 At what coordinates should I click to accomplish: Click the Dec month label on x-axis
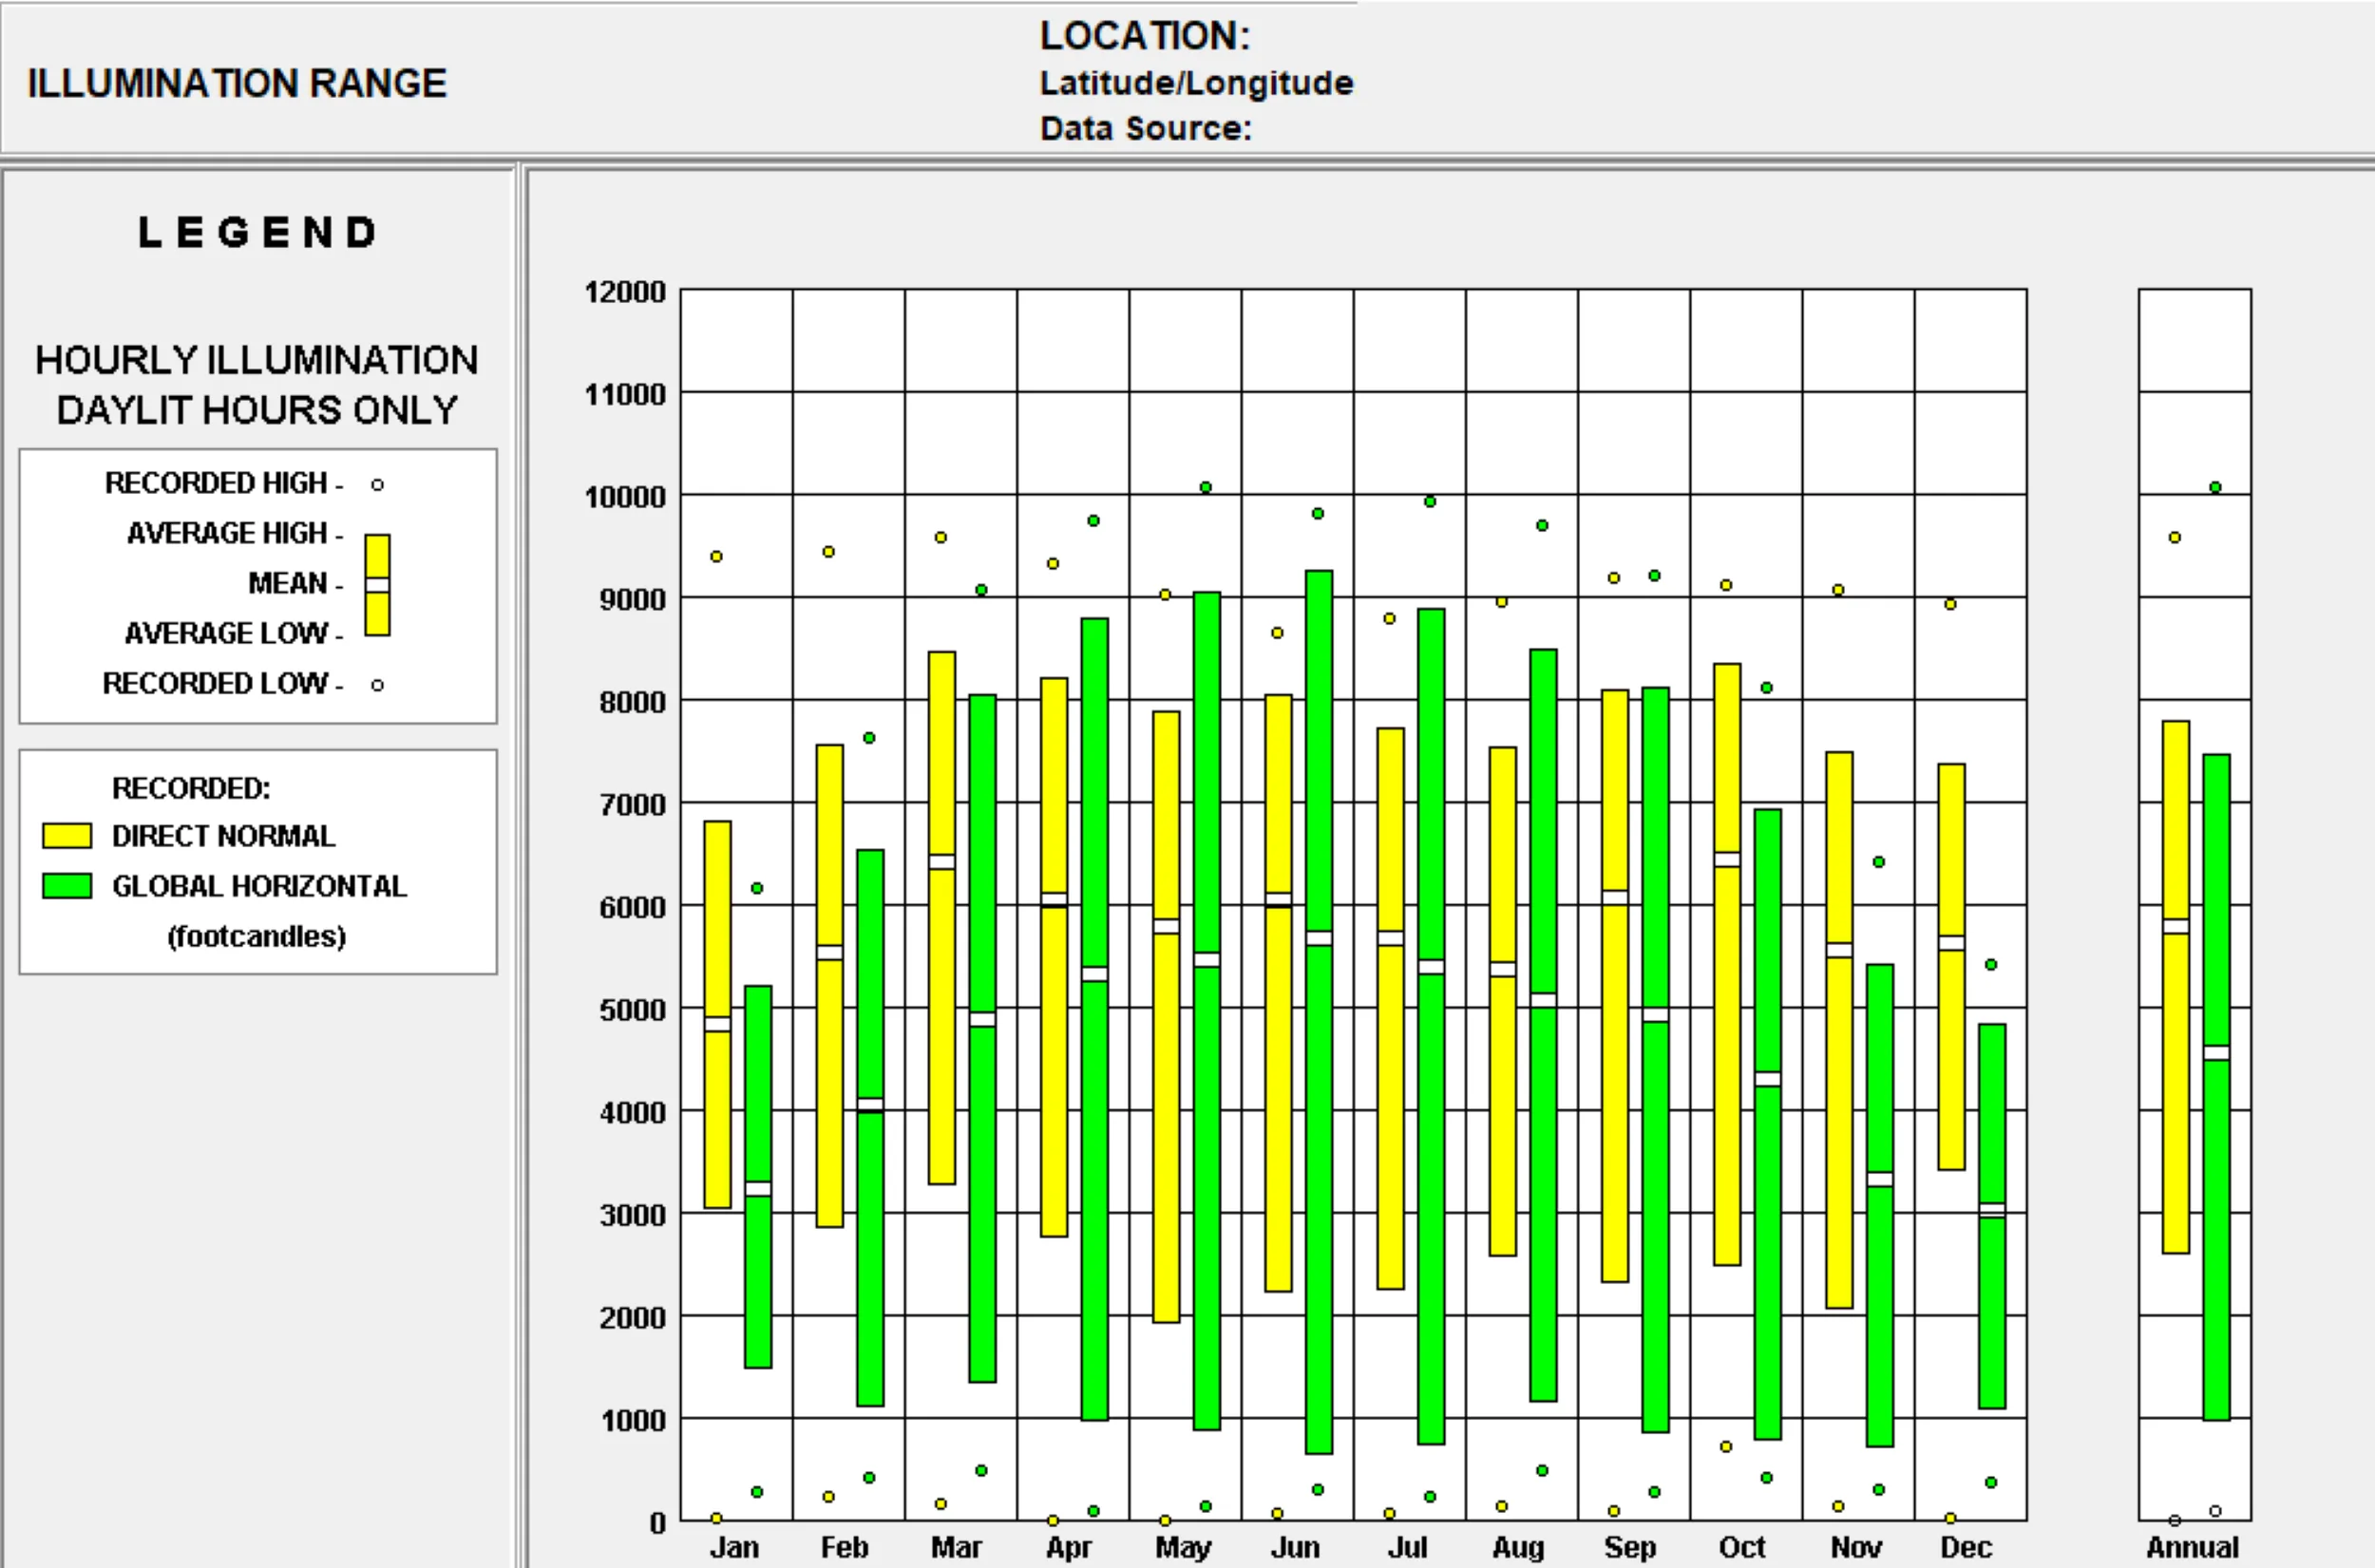tap(1966, 1547)
